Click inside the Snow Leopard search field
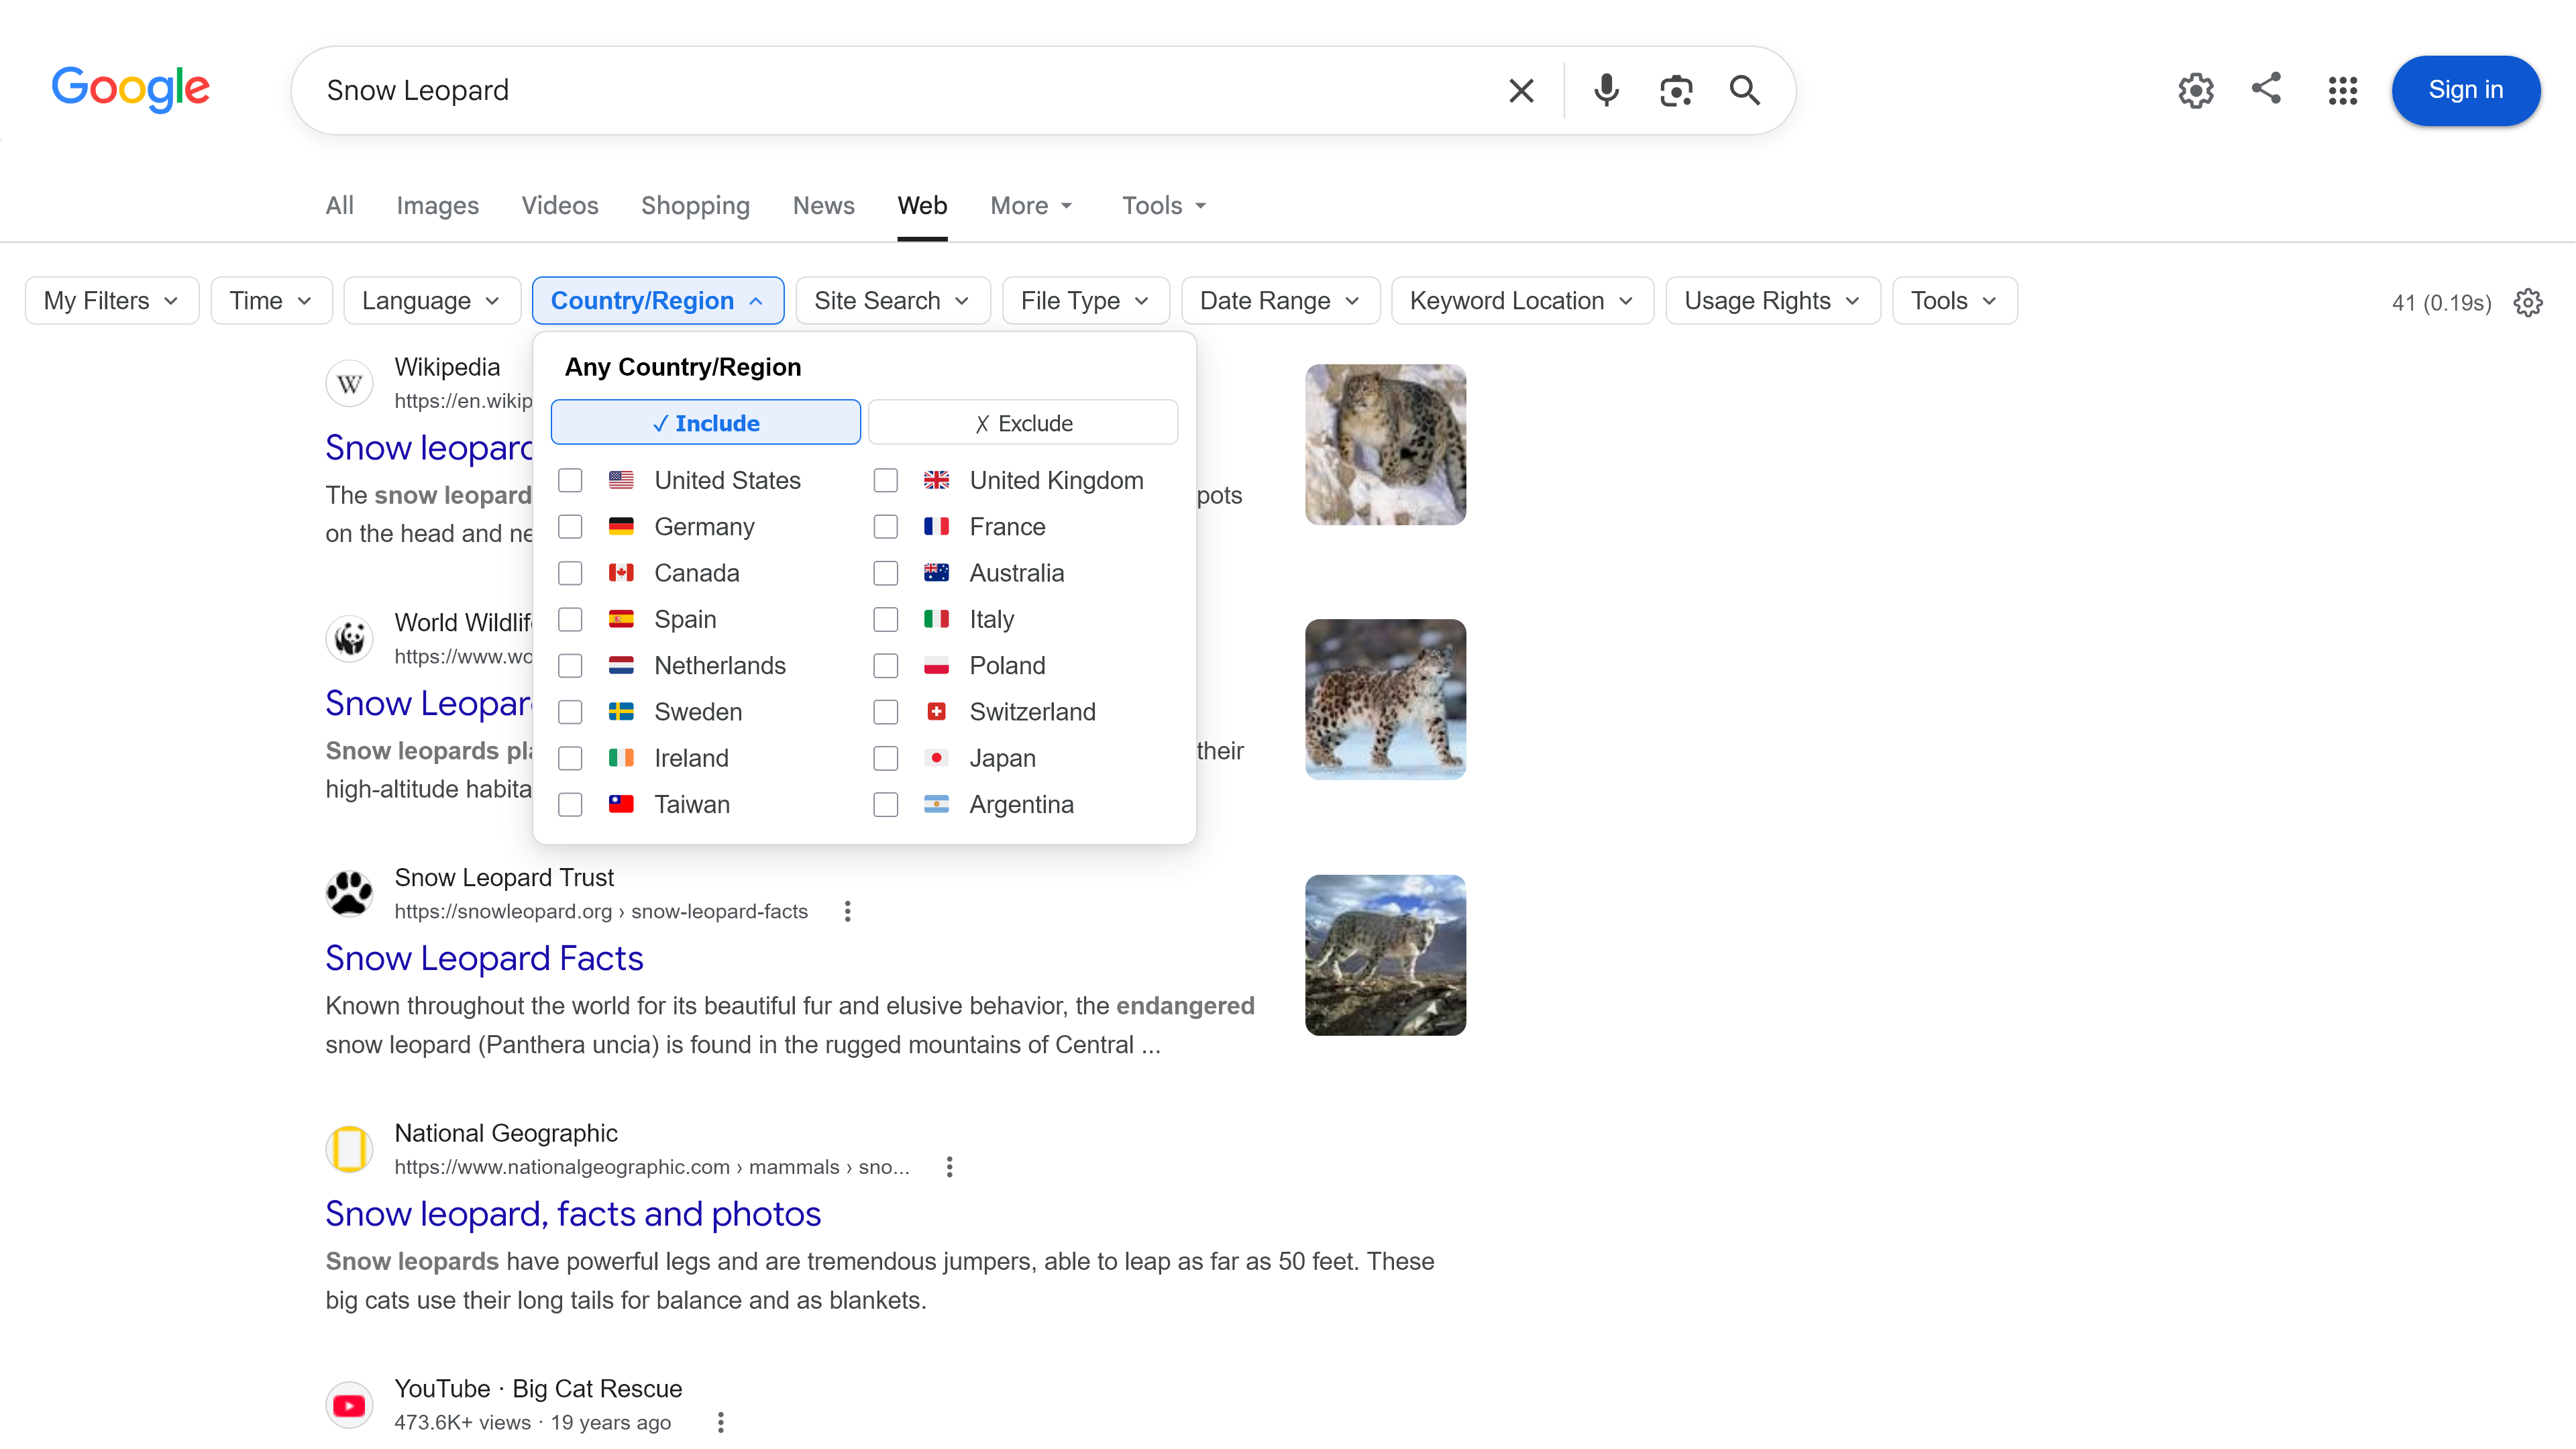The height and width of the screenshot is (1449, 2576). [x=900, y=91]
